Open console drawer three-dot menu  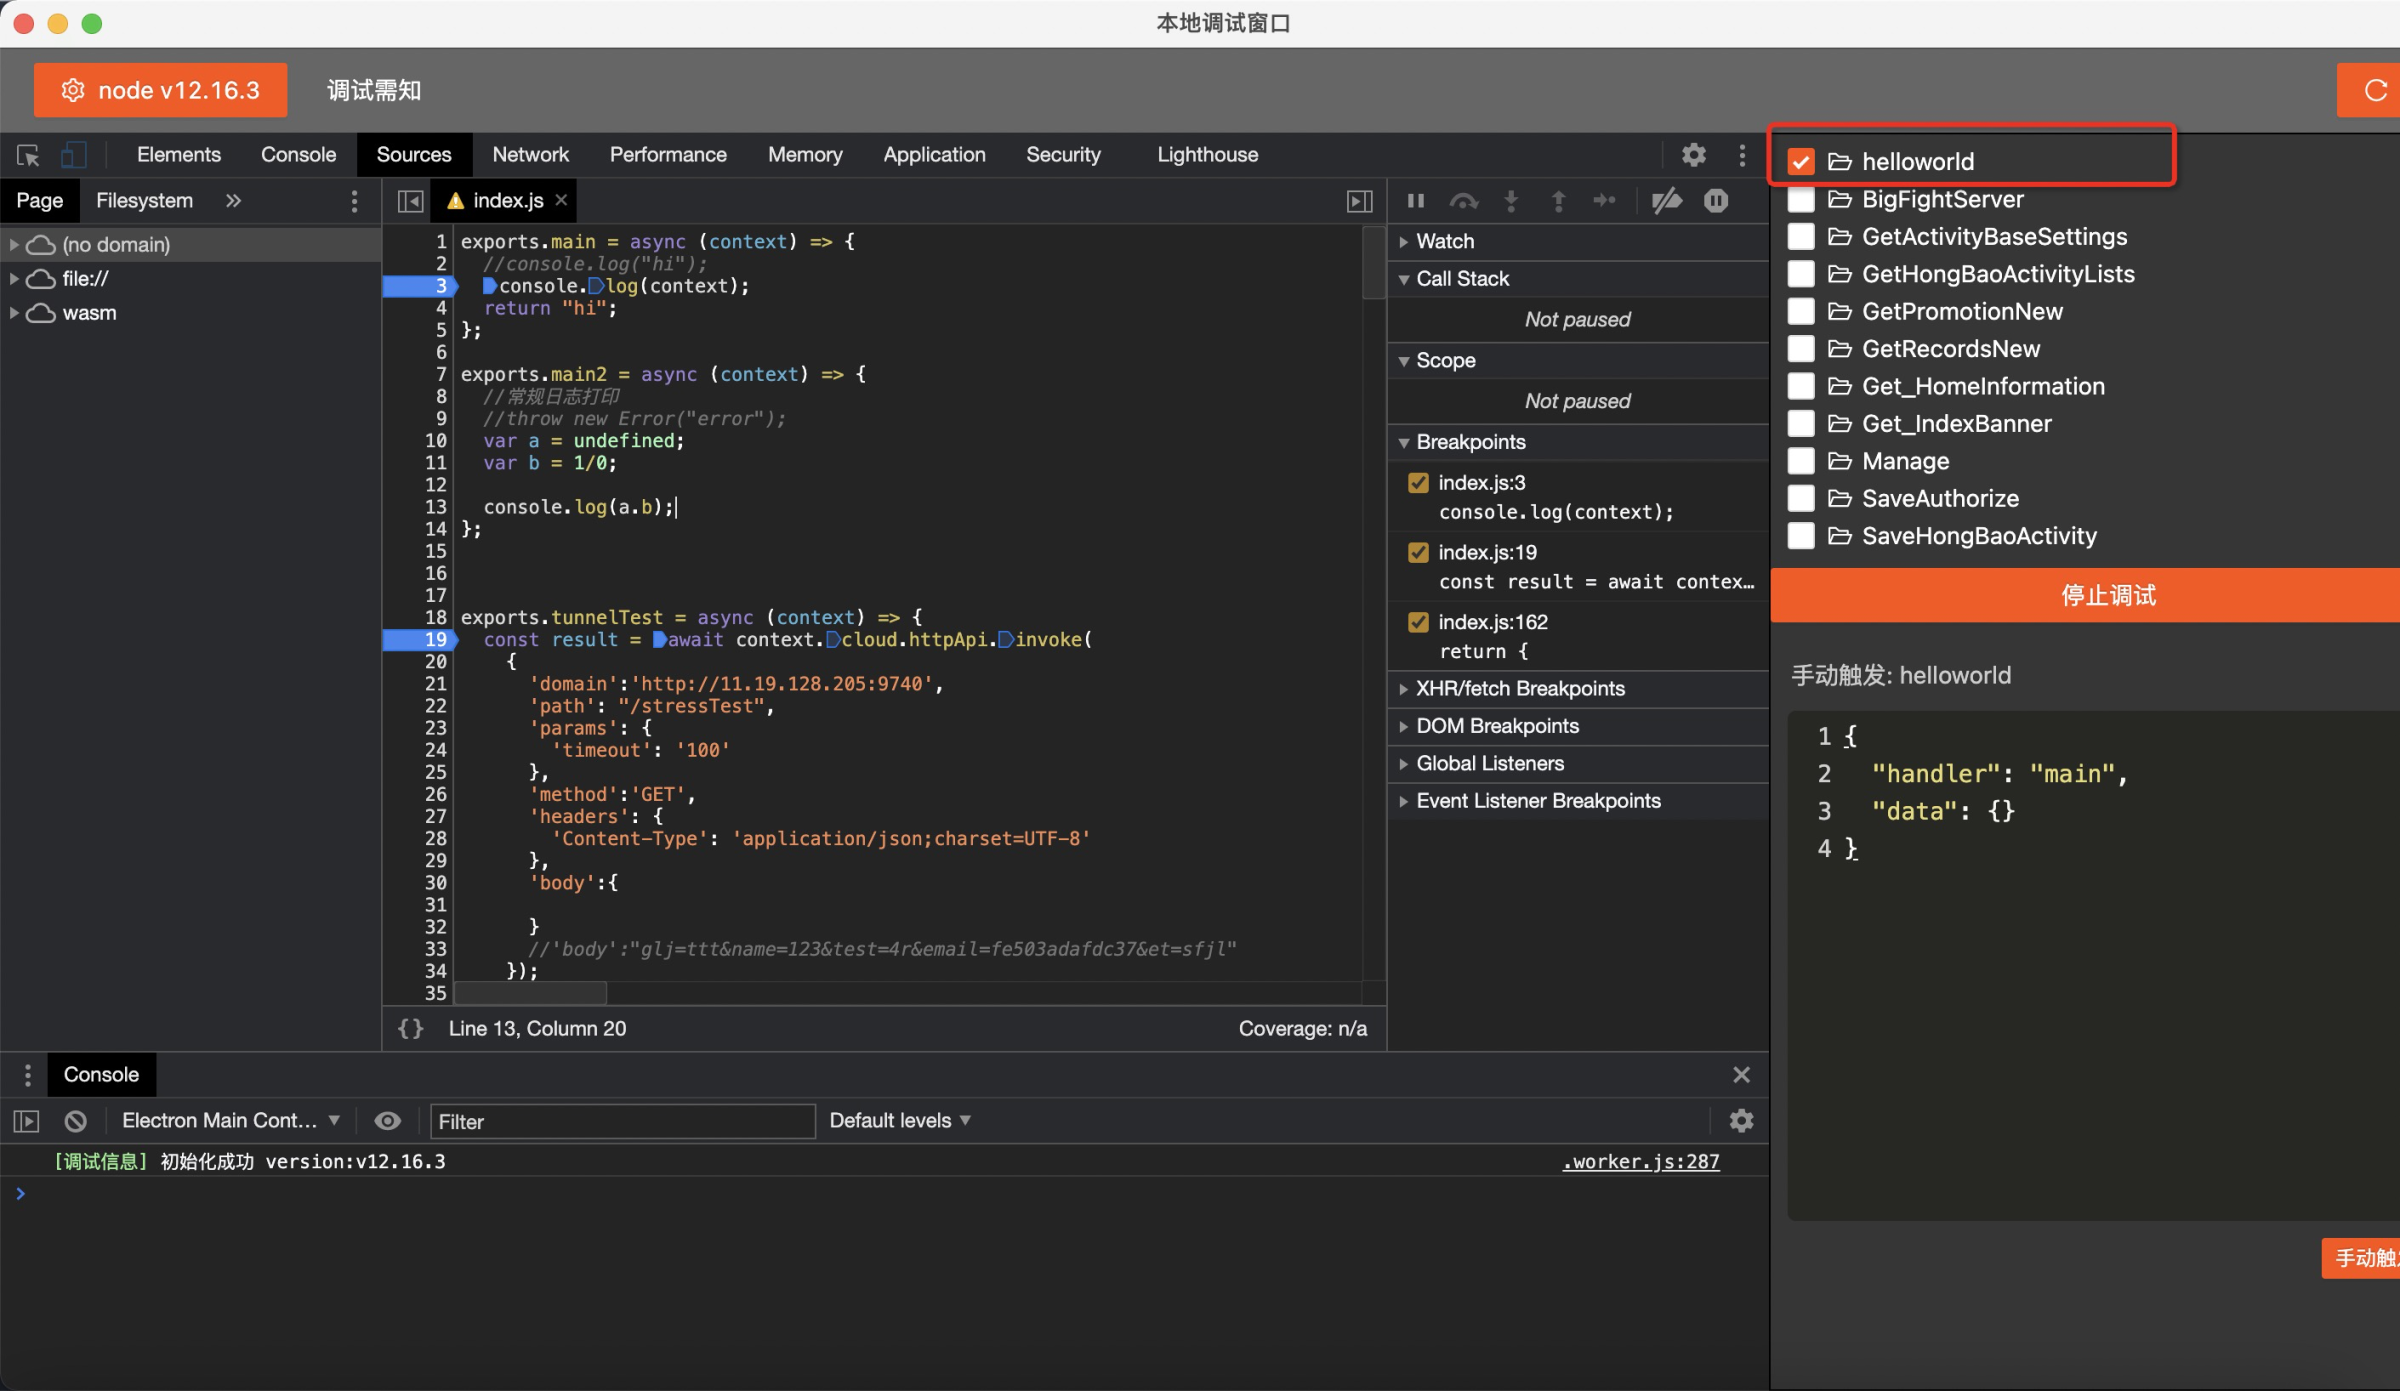28,1075
